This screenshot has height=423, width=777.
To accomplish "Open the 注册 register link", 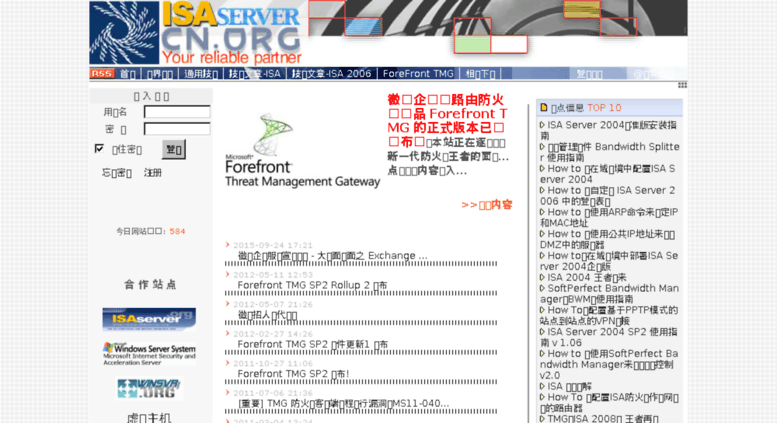I will click(153, 173).
